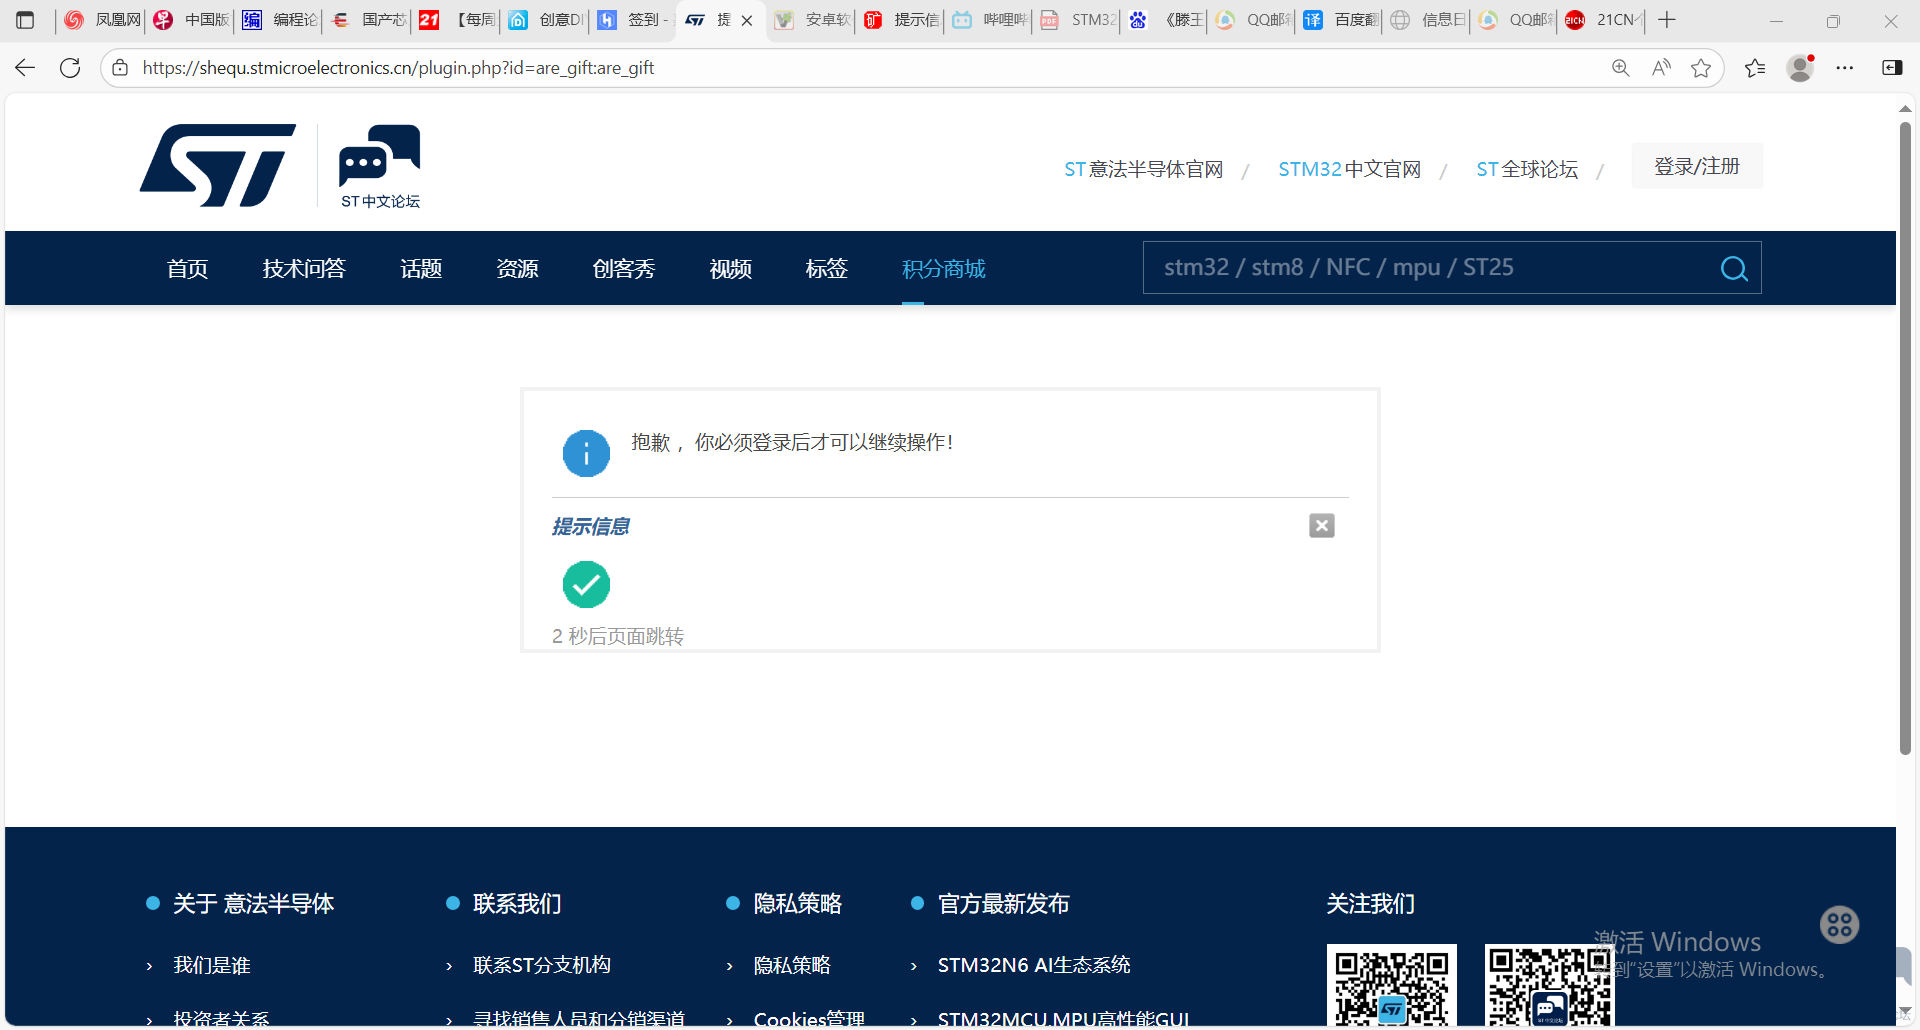Open the 技术问答 navigation menu item

[x=304, y=269]
